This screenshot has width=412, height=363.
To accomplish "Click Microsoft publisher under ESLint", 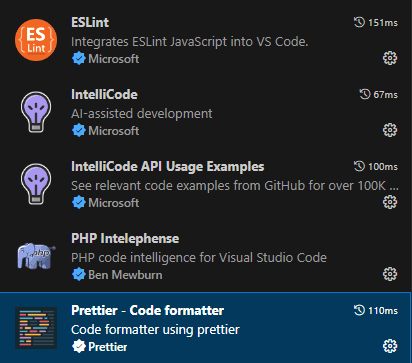I will pos(113,59).
